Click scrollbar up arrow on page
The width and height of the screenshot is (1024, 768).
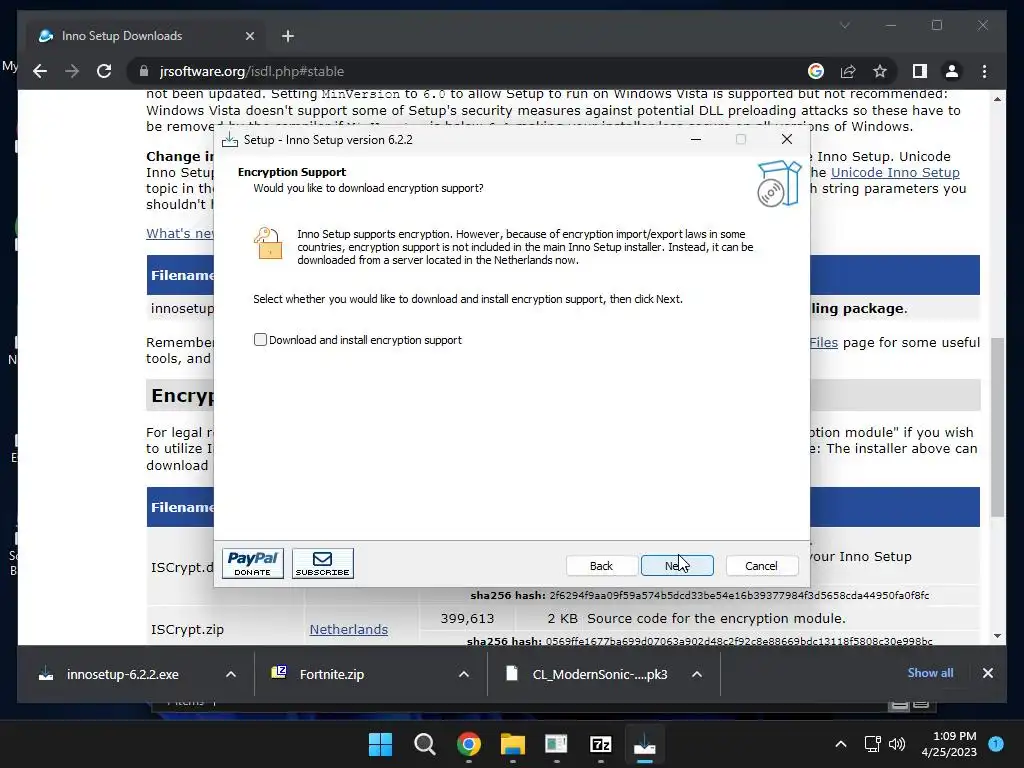997,99
